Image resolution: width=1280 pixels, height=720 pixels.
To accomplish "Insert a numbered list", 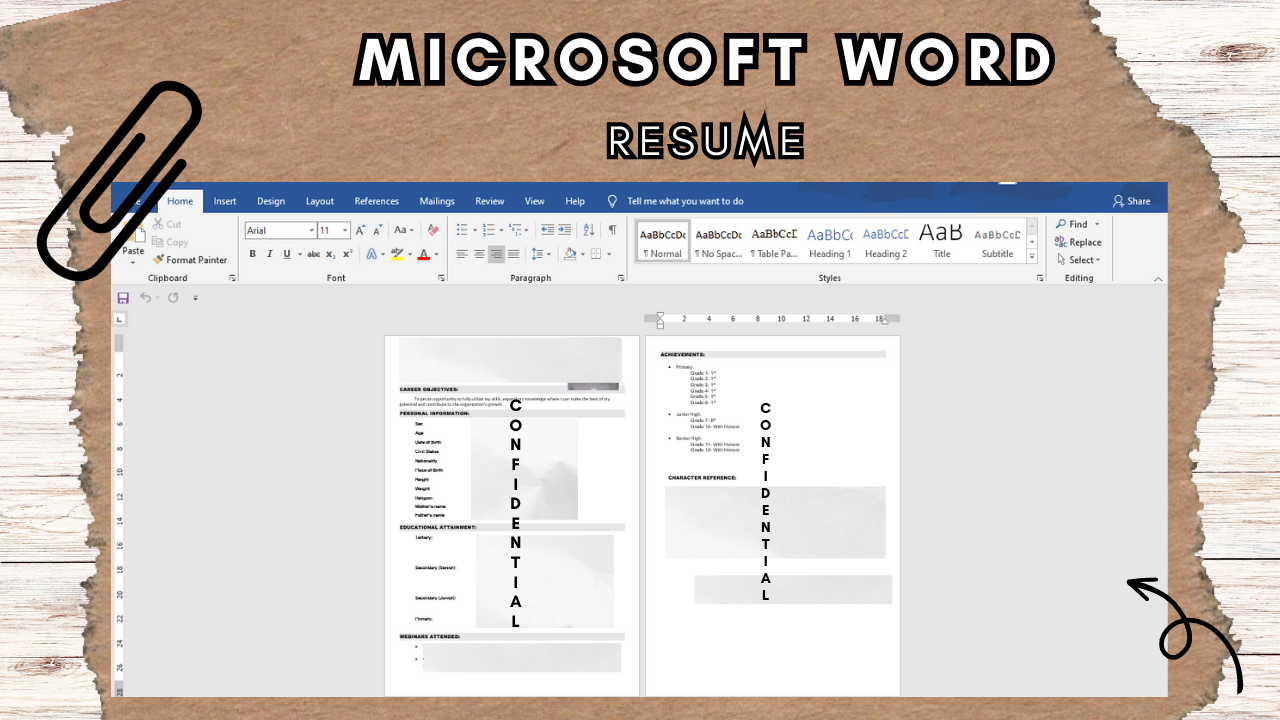I will 490,230.
